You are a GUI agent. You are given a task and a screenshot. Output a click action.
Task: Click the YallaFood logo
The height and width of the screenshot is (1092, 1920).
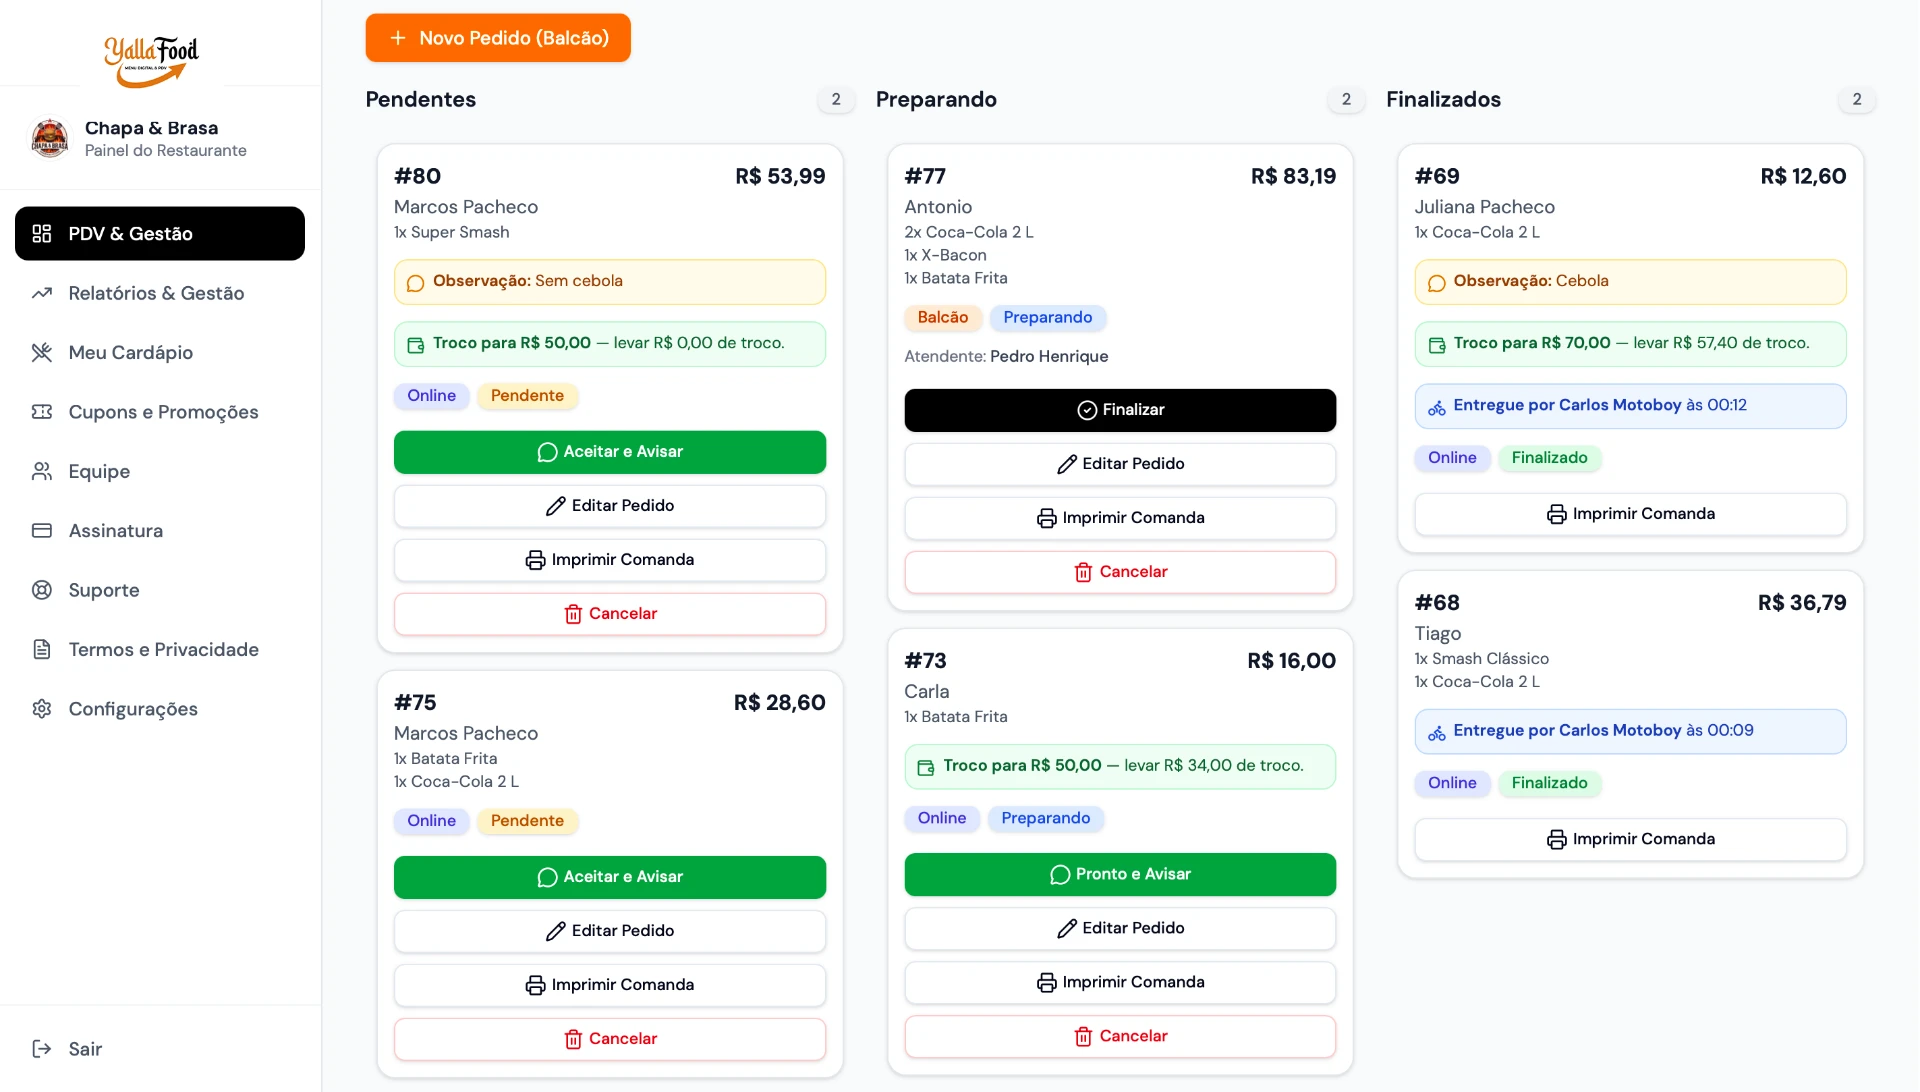click(x=152, y=61)
